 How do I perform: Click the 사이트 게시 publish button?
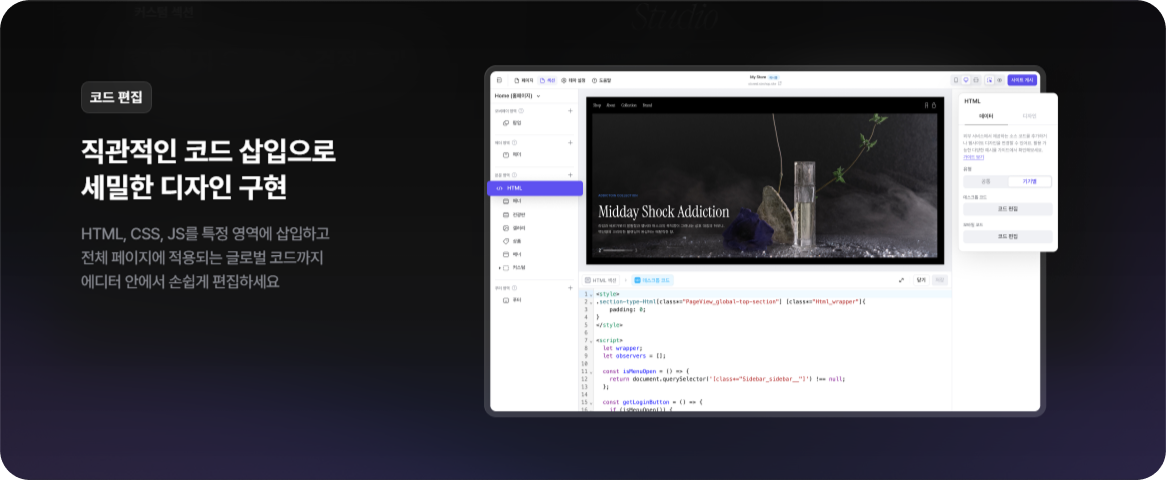click(1022, 80)
